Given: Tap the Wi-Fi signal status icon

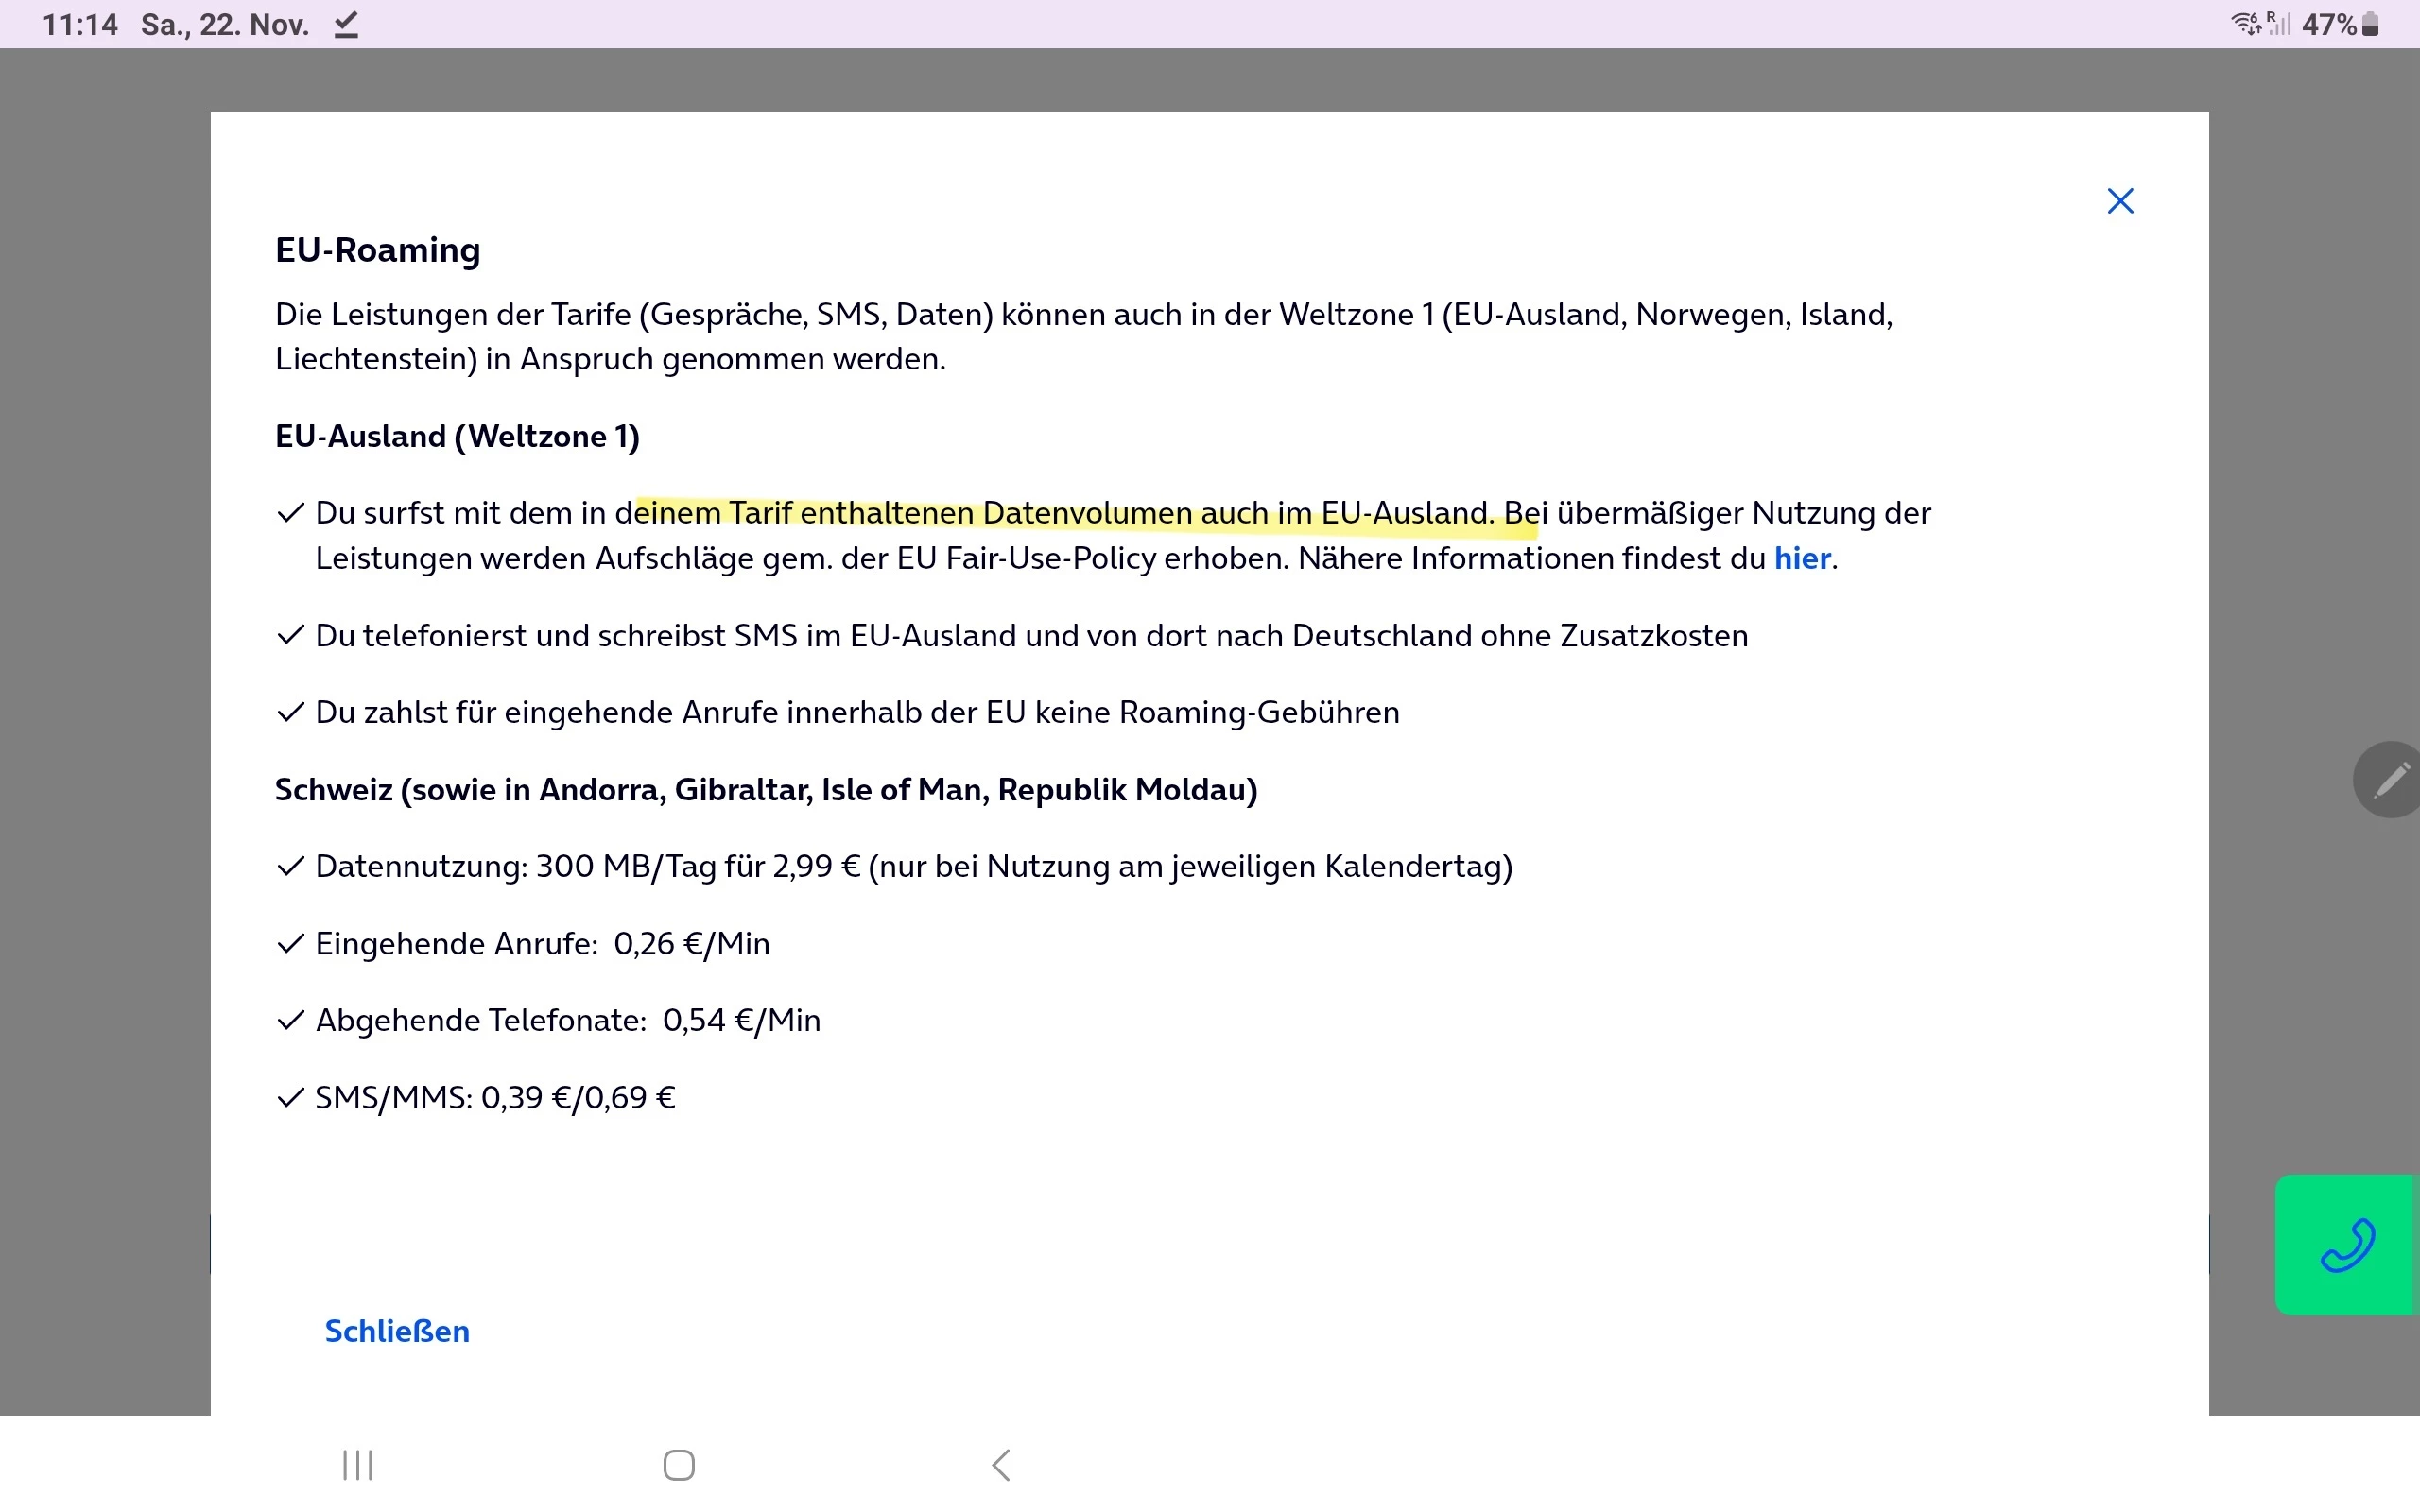Looking at the screenshot, I should [2246, 23].
